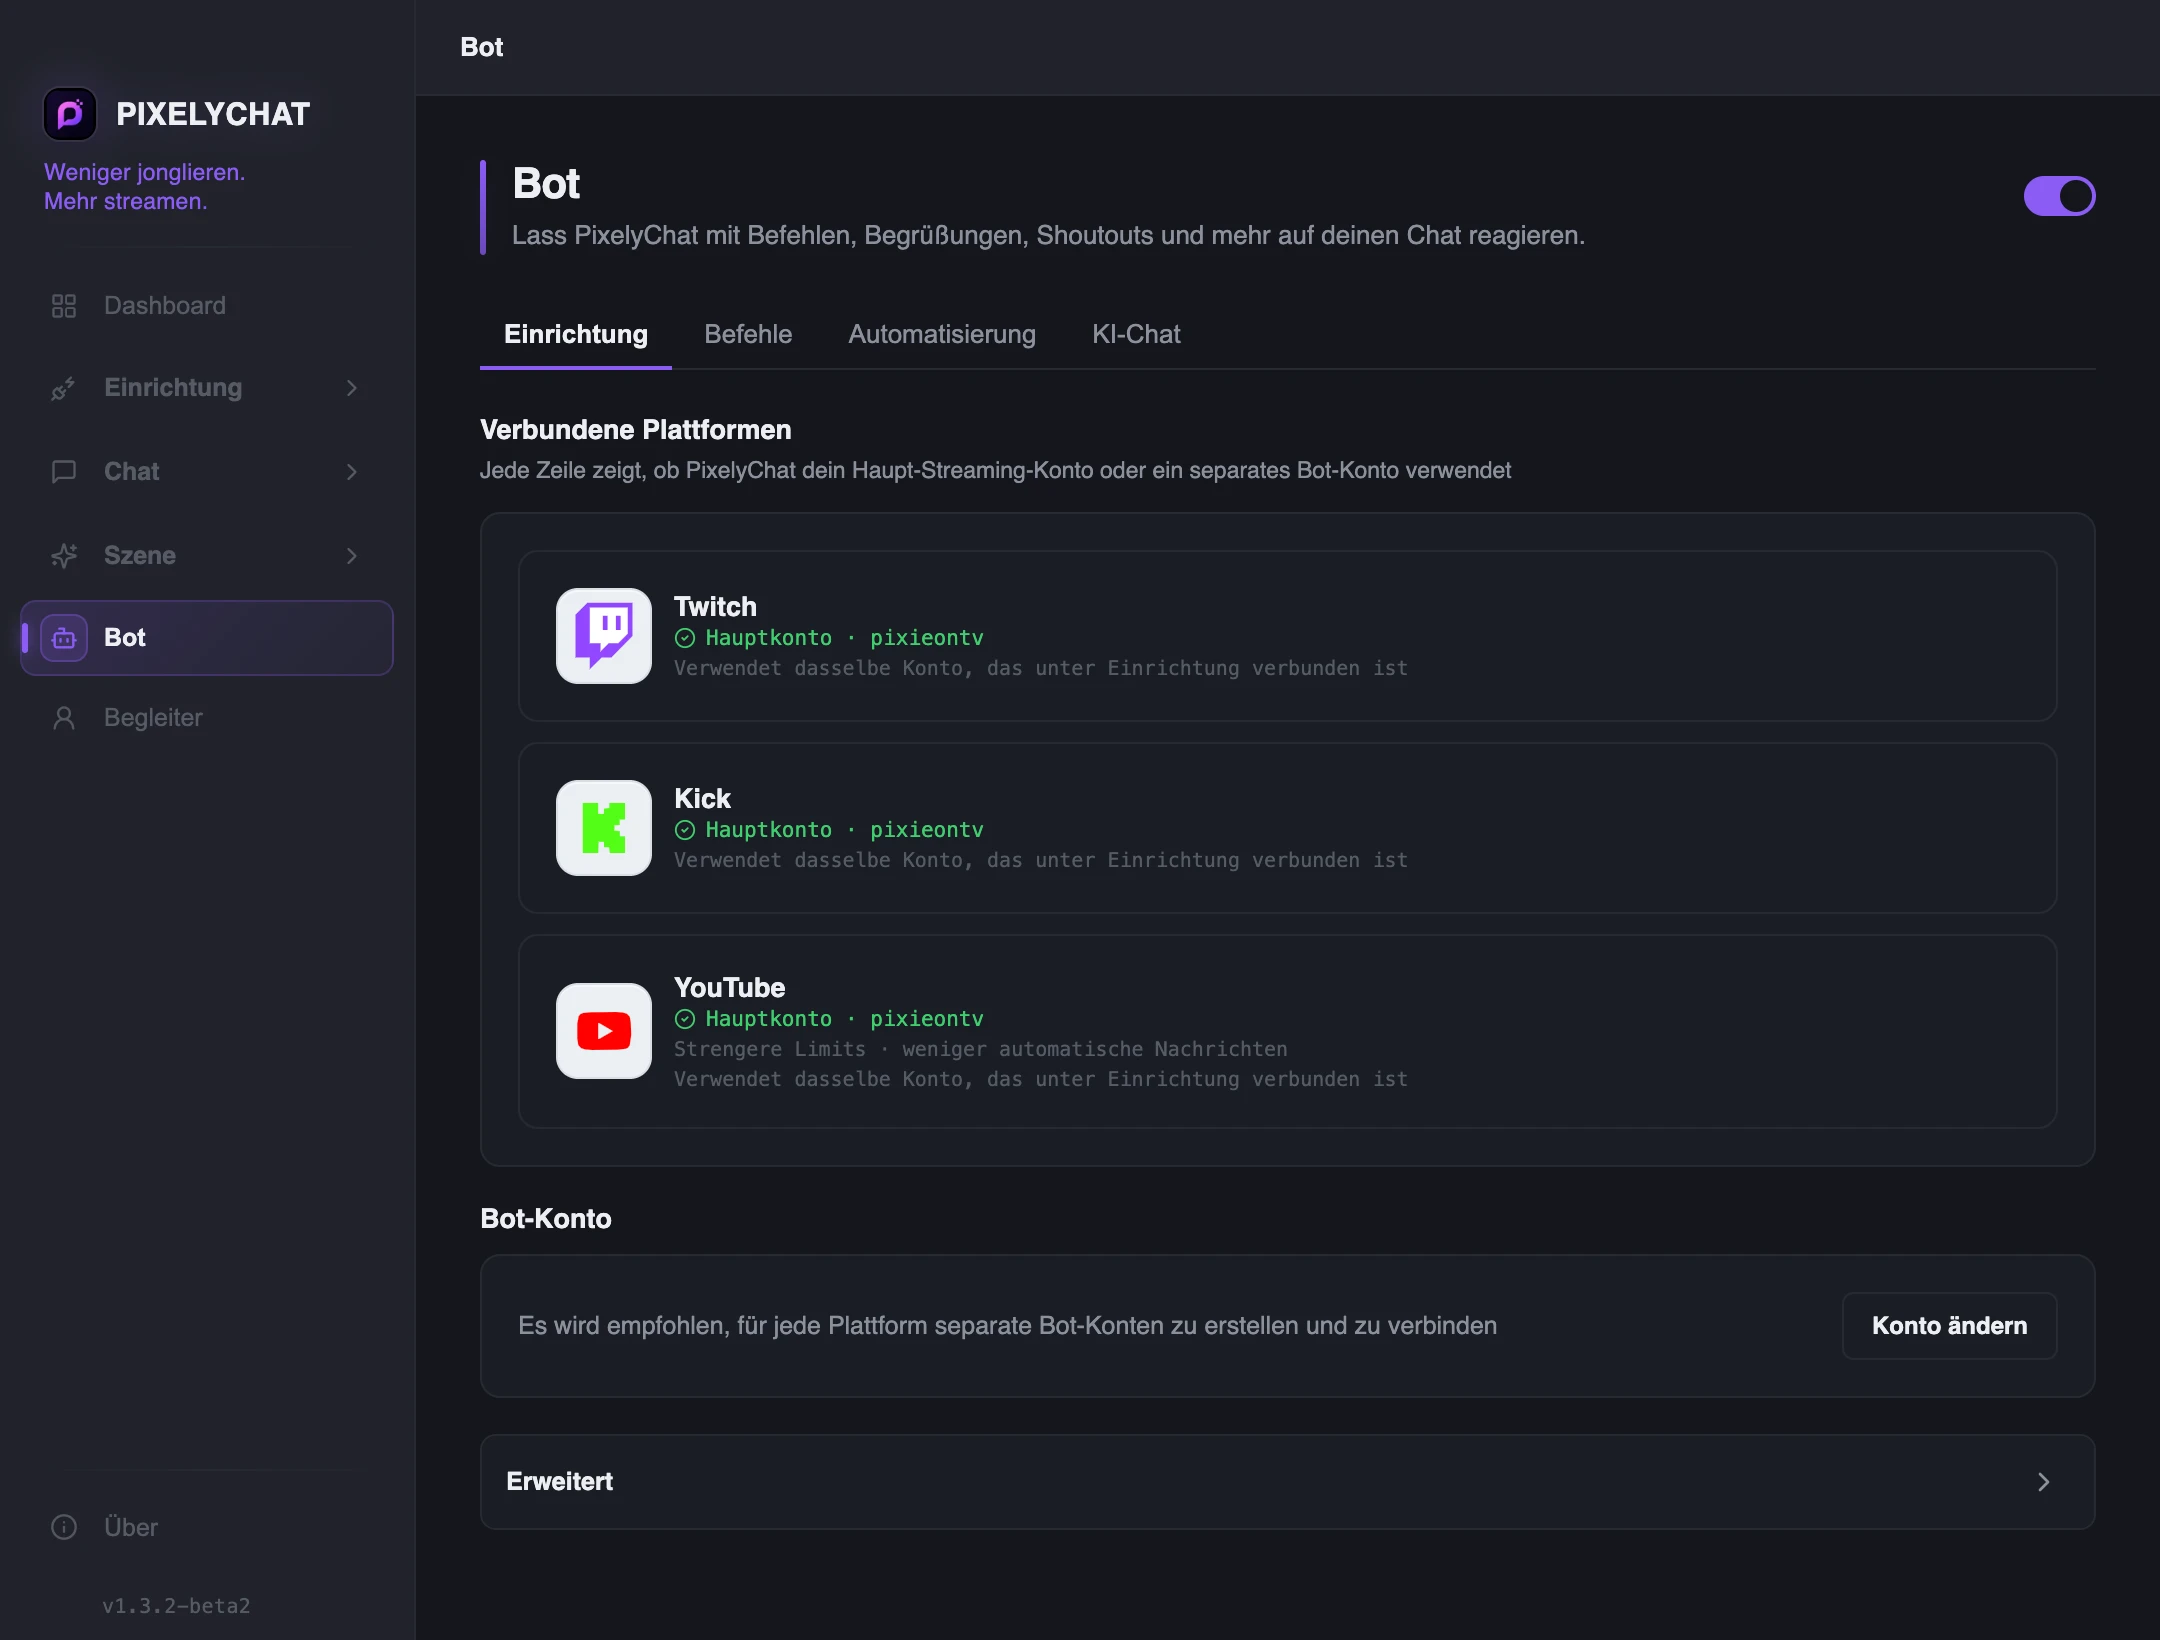Open the Automatisierung tab

(942, 335)
